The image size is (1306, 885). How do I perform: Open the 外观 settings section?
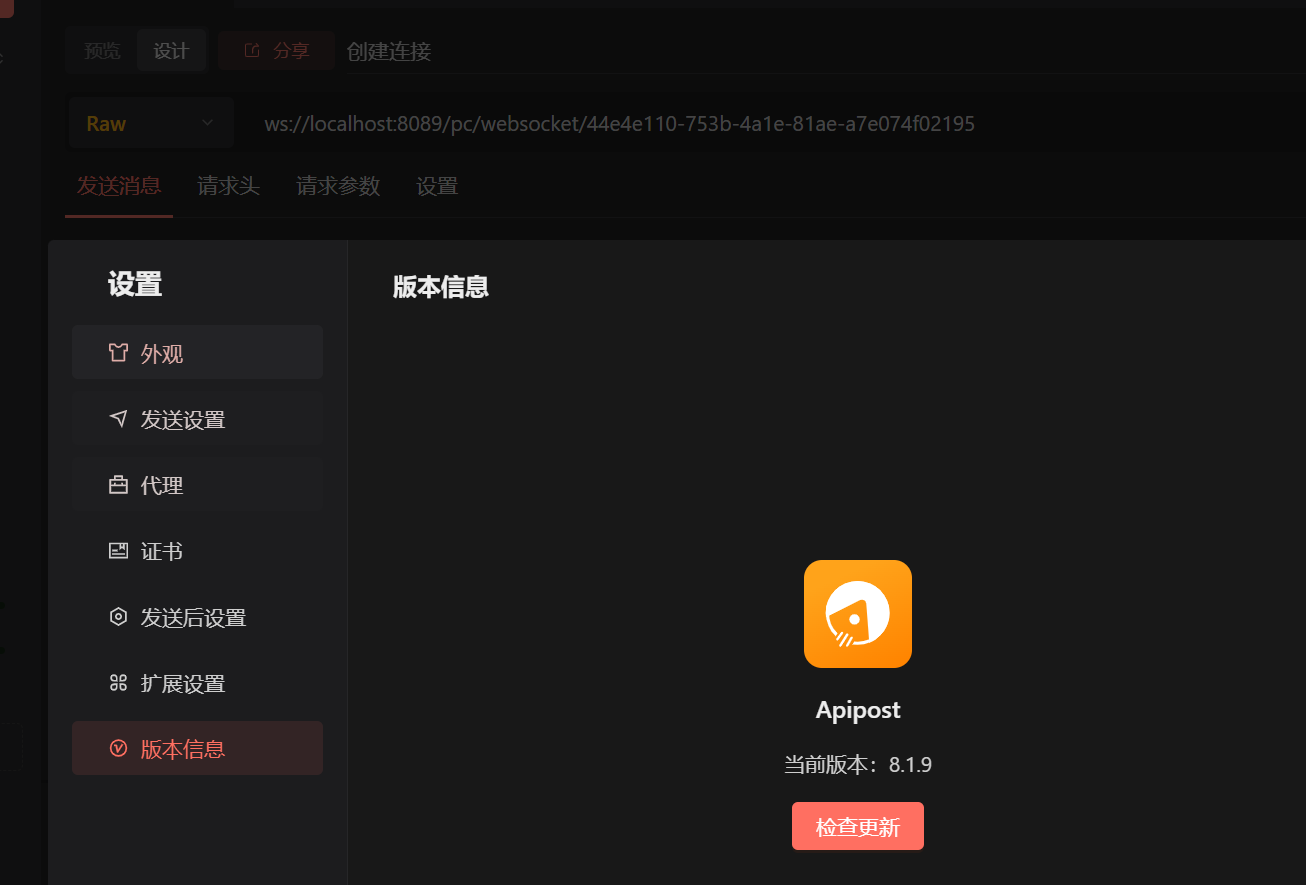pyautogui.click(x=197, y=352)
